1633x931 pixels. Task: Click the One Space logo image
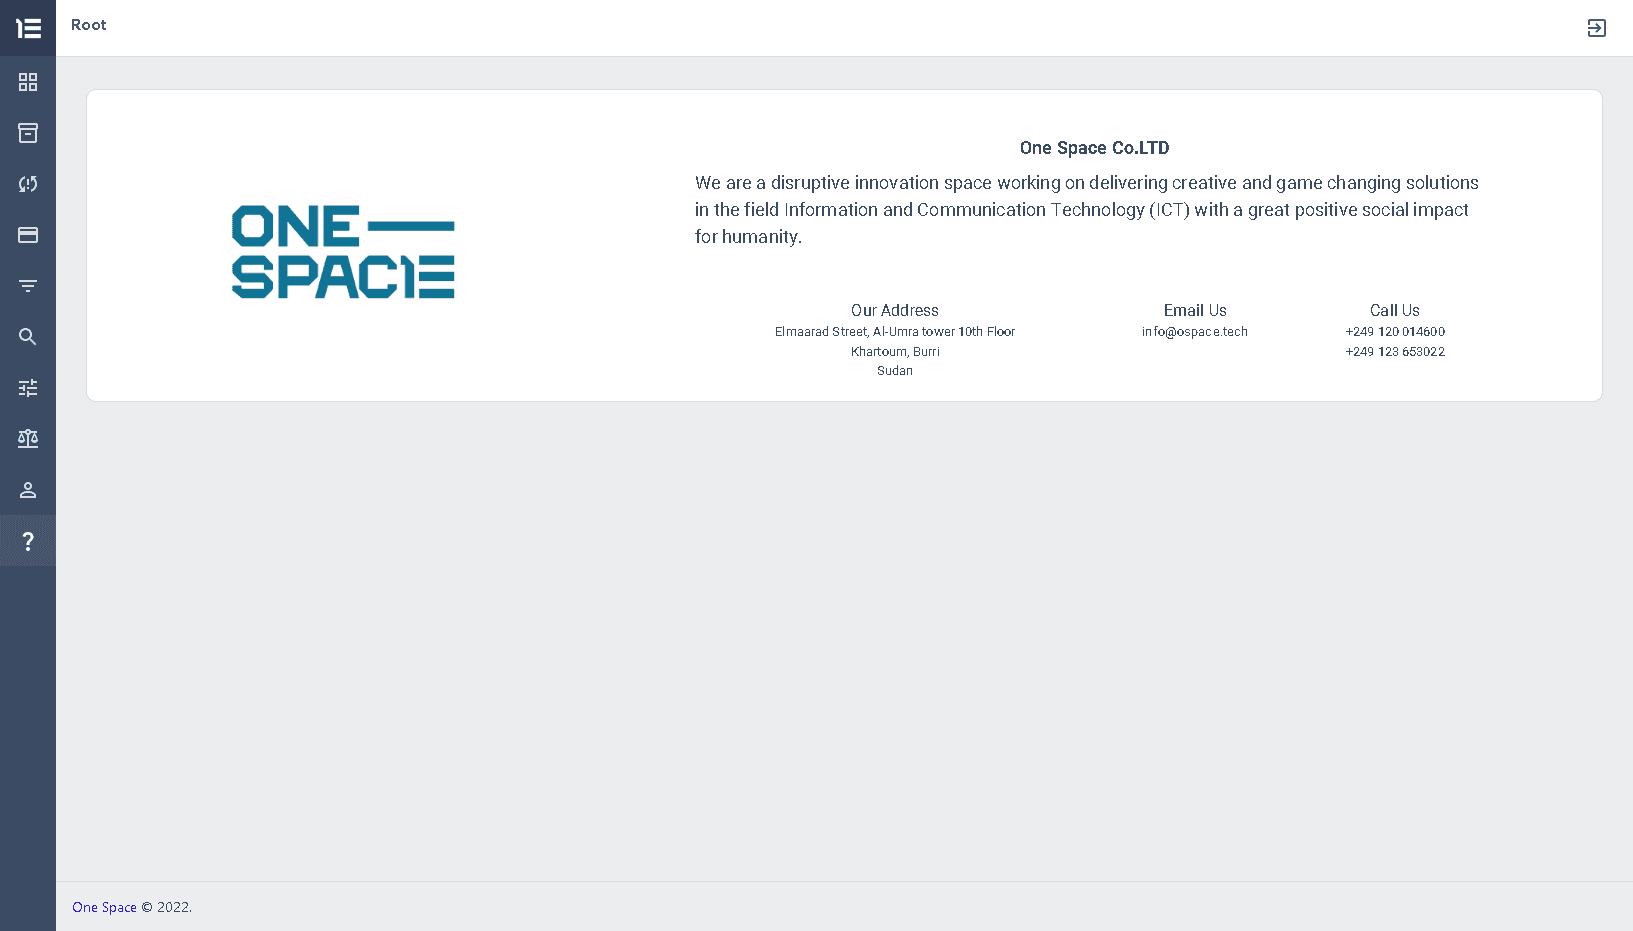point(343,252)
